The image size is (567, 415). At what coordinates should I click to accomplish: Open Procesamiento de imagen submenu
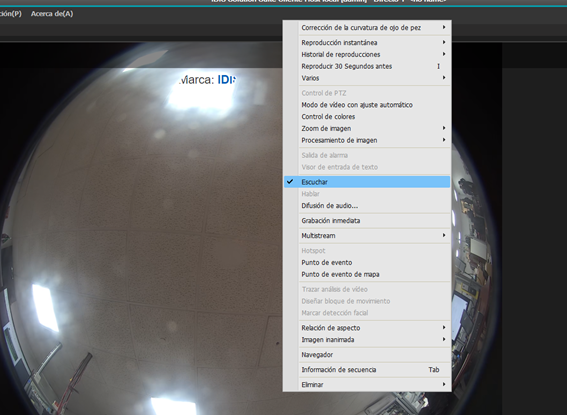click(367, 140)
